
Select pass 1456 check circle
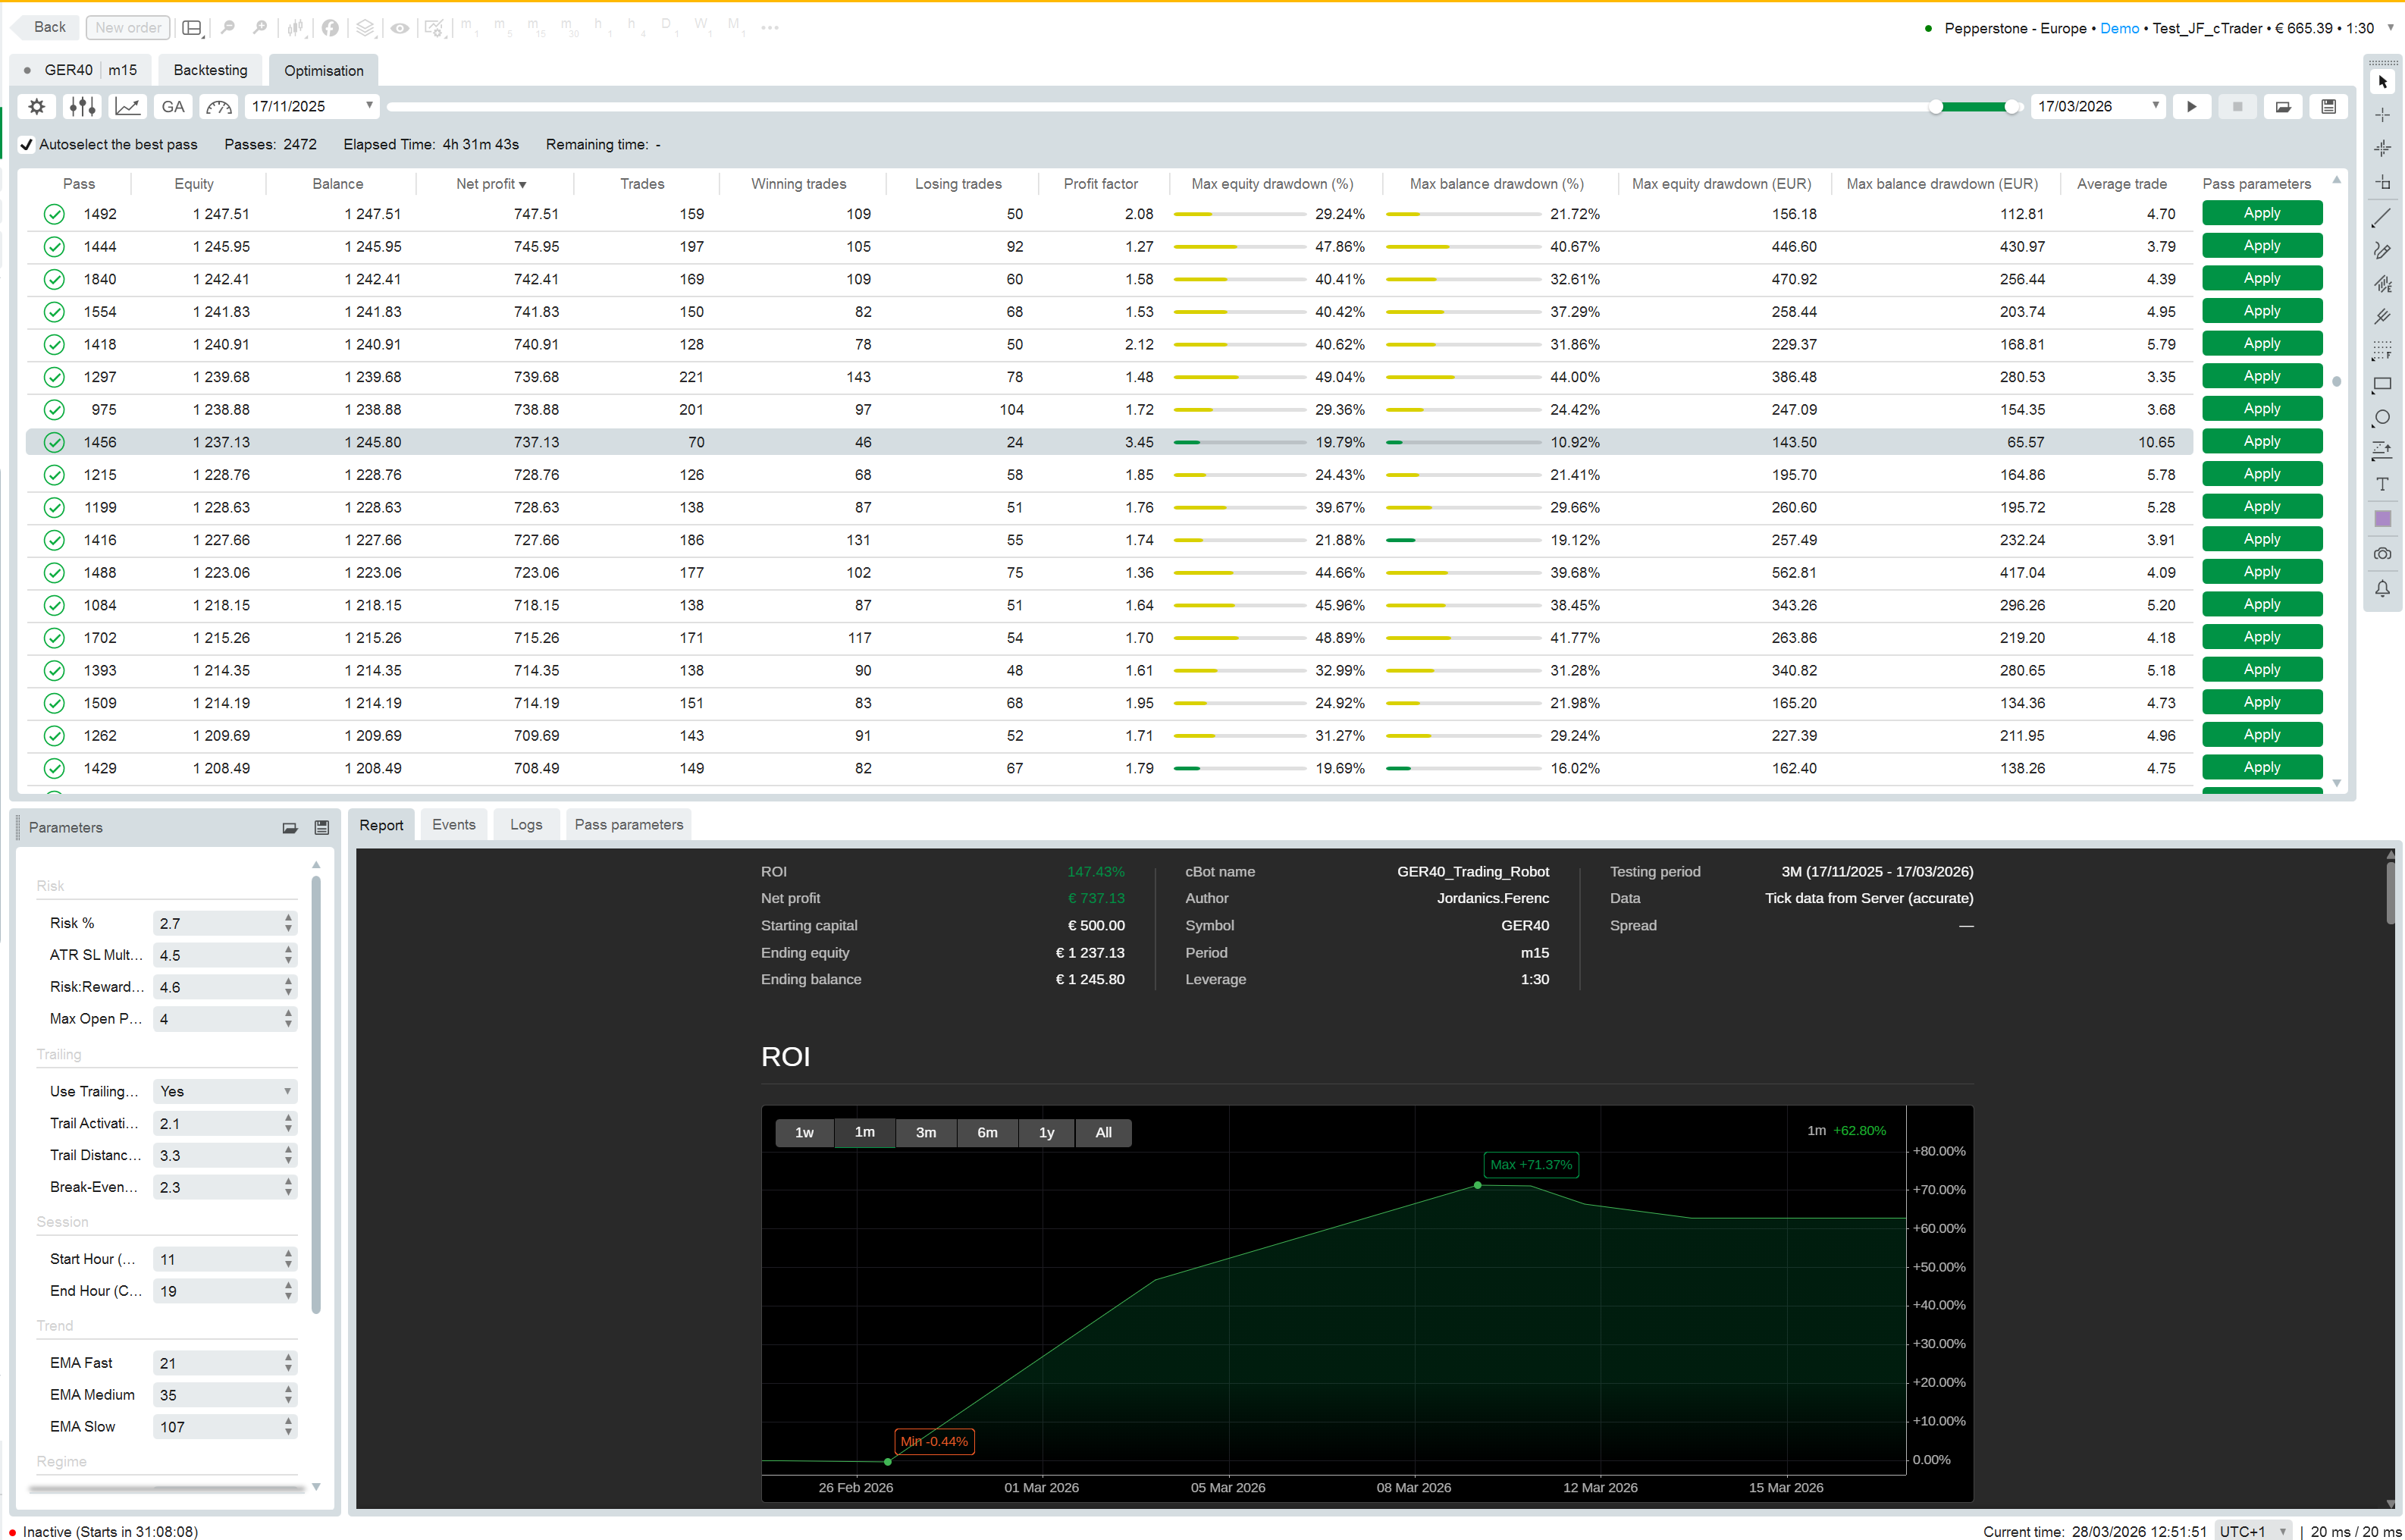54,442
